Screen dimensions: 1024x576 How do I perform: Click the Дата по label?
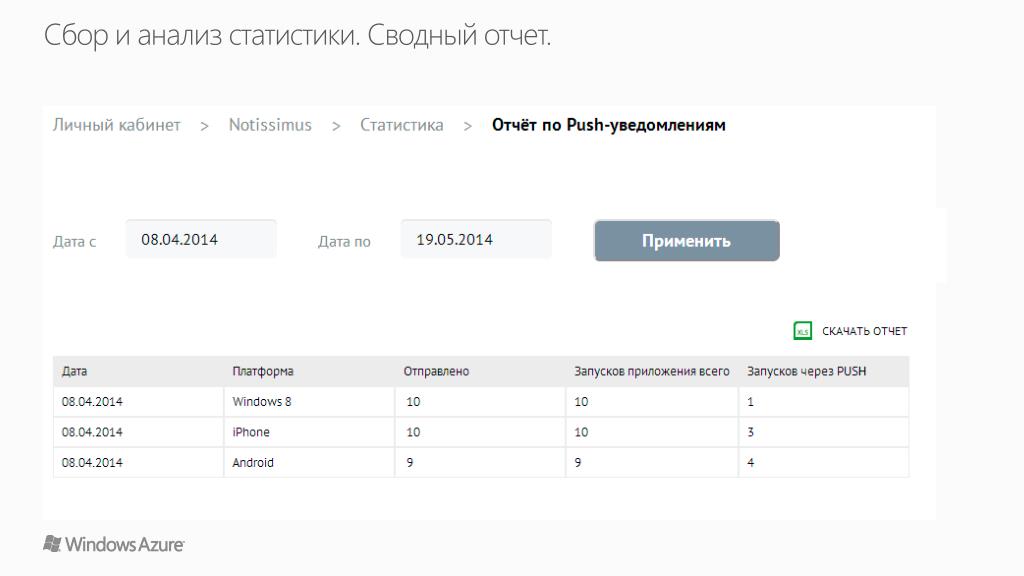pyautogui.click(x=344, y=242)
